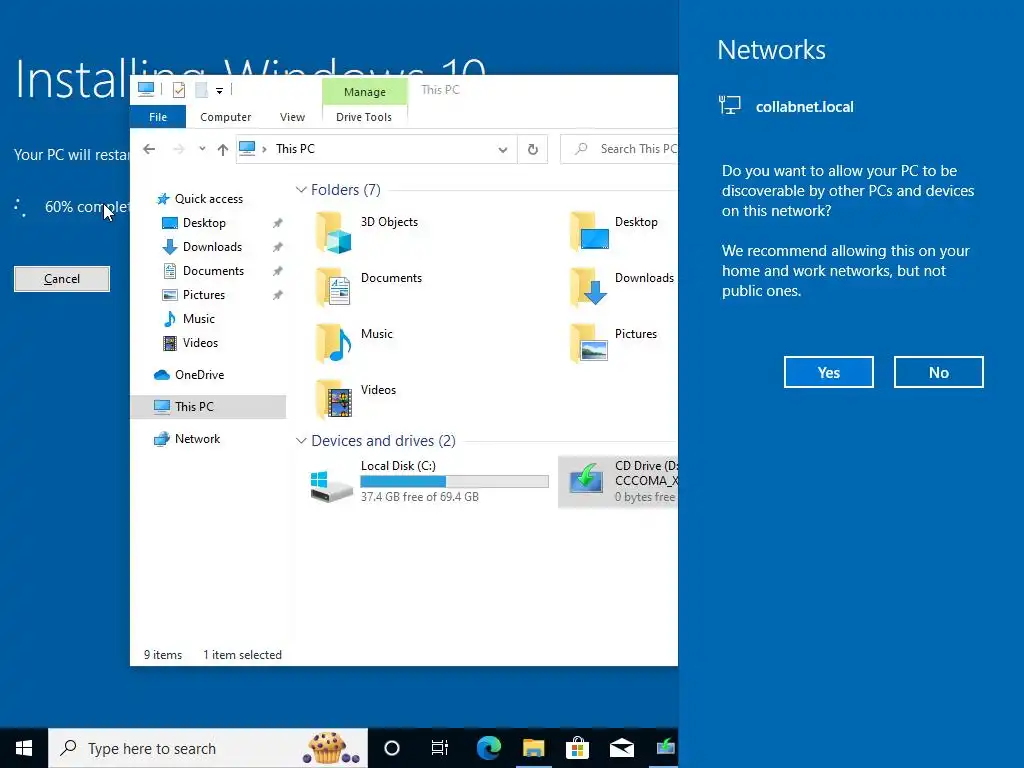
Task: Click the collabnet.local network entry
Action: (x=786, y=106)
